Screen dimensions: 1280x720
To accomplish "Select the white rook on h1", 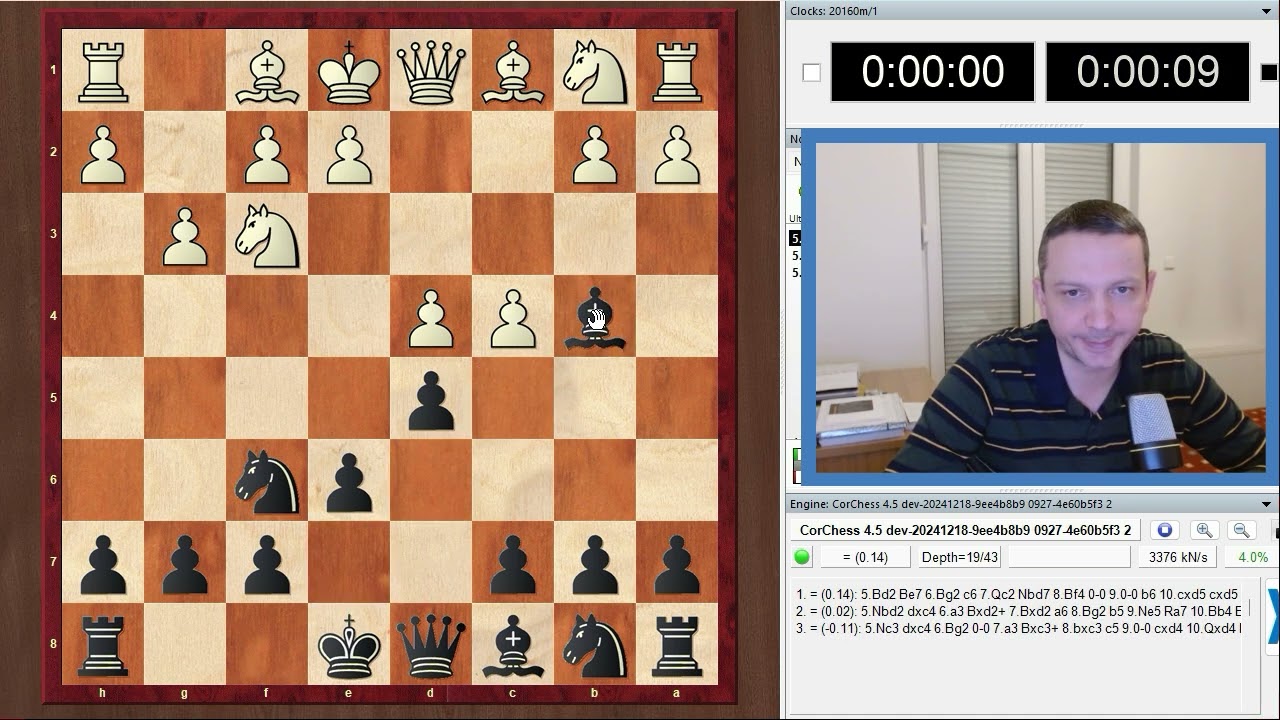I will (x=103, y=71).
